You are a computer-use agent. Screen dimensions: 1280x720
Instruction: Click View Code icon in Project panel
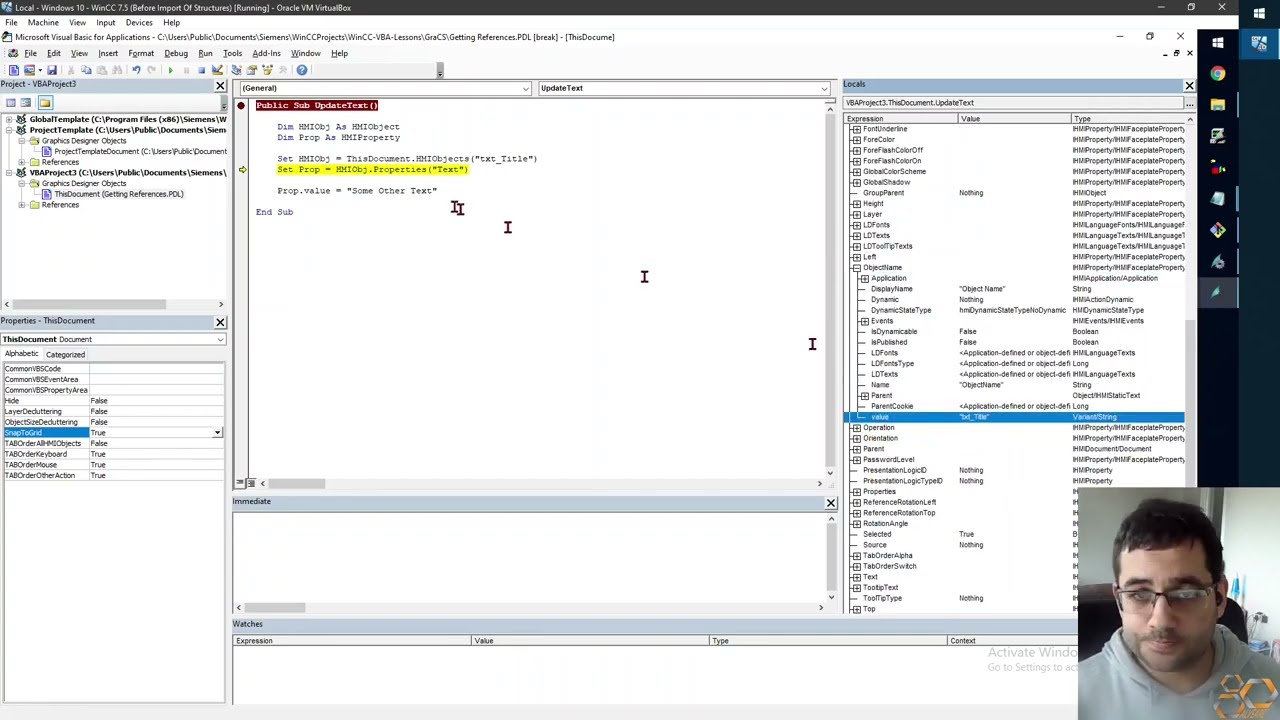(10, 103)
